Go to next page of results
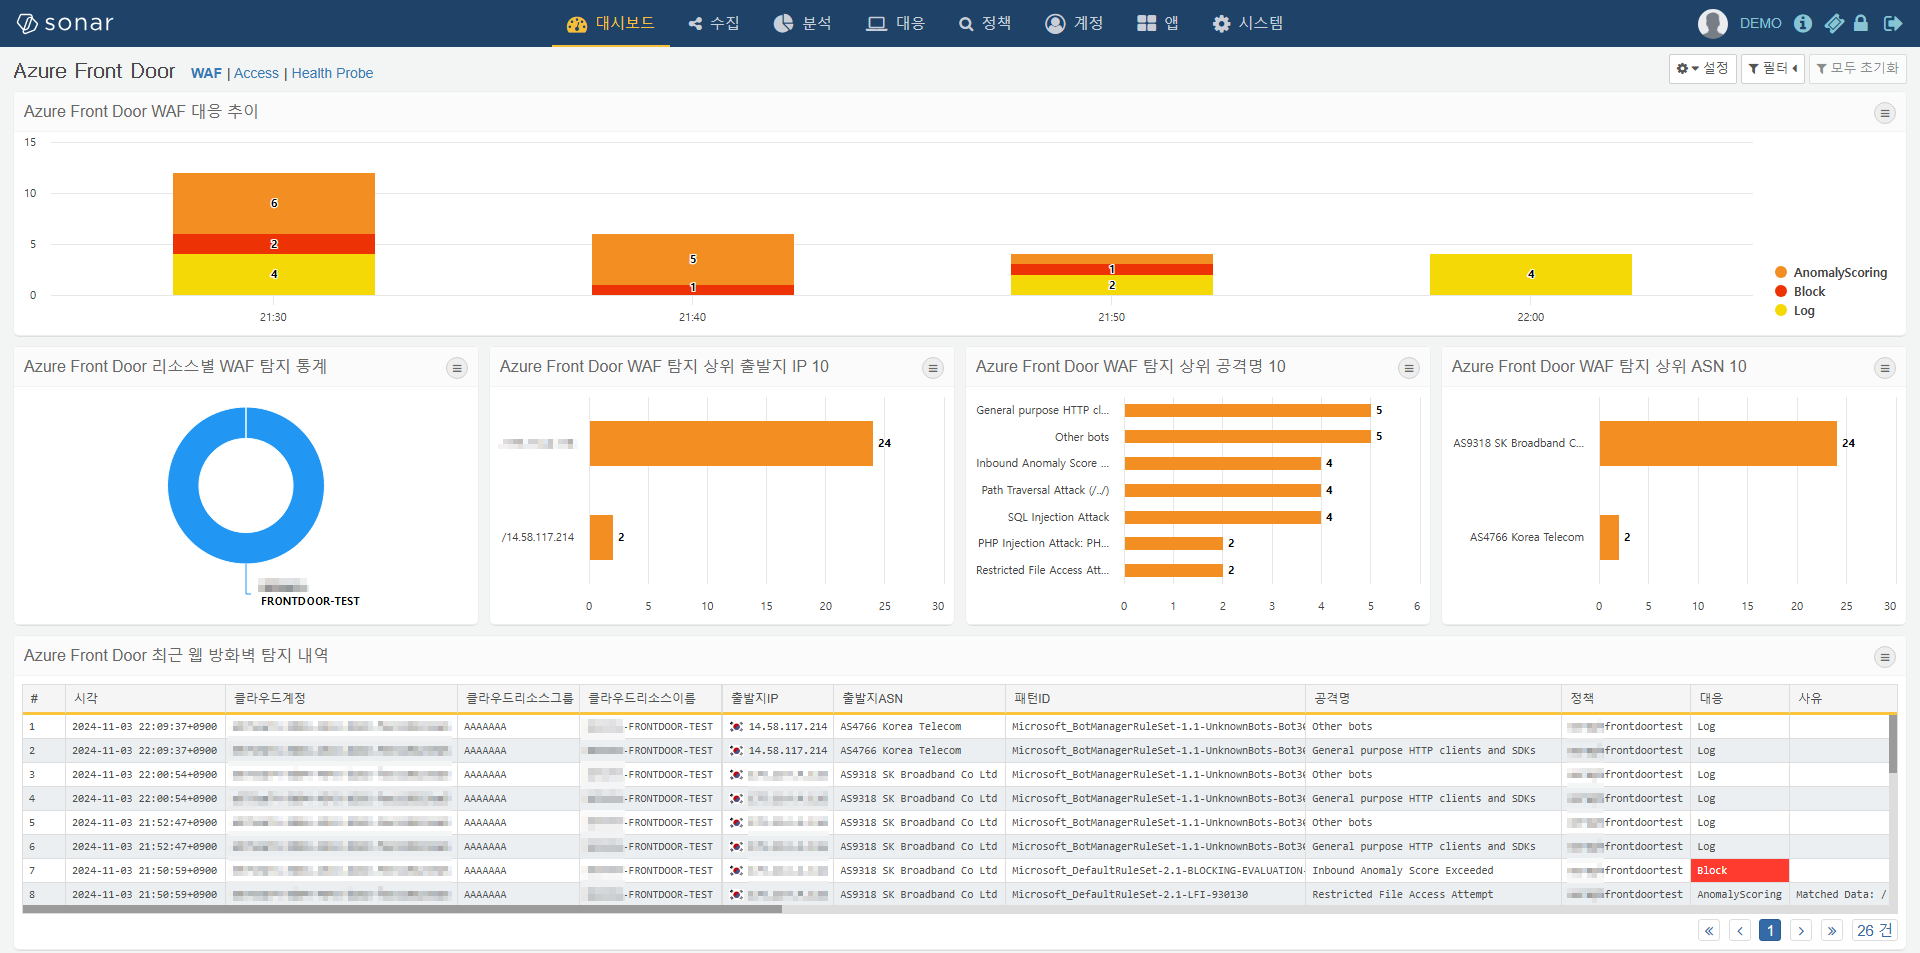The height and width of the screenshot is (953, 1920). point(1801,931)
